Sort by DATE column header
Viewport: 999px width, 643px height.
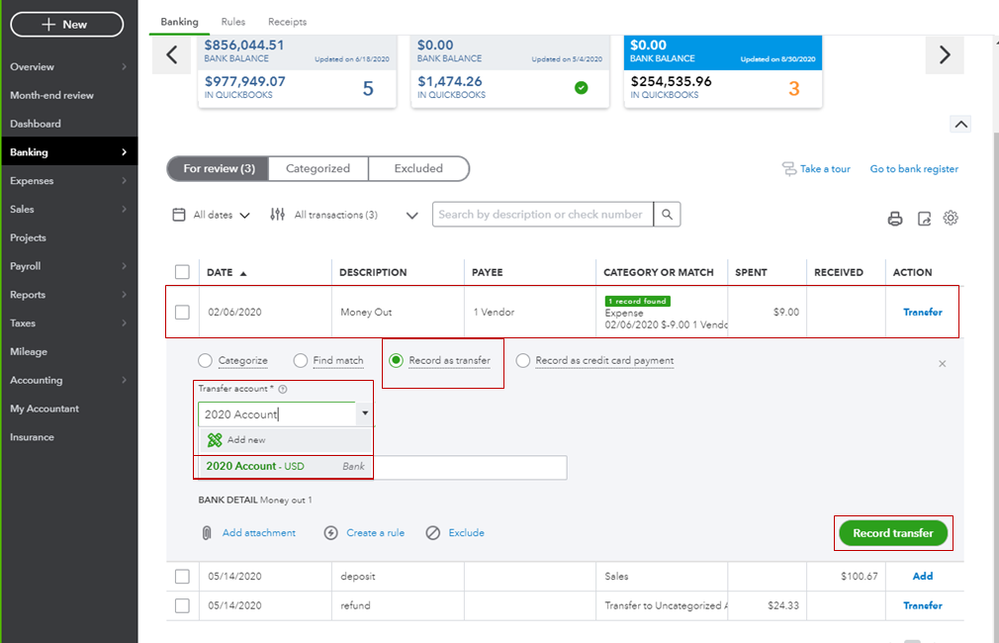[226, 272]
